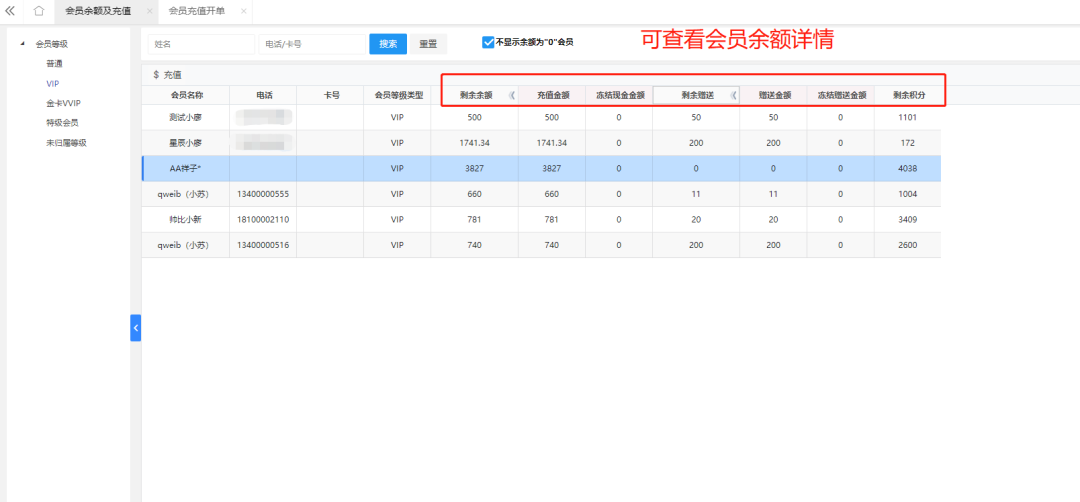The width and height of the screenshot is (1080, 502).
Task: Collapse the 会员等级 tree node
Action: [x=23, y=44]
